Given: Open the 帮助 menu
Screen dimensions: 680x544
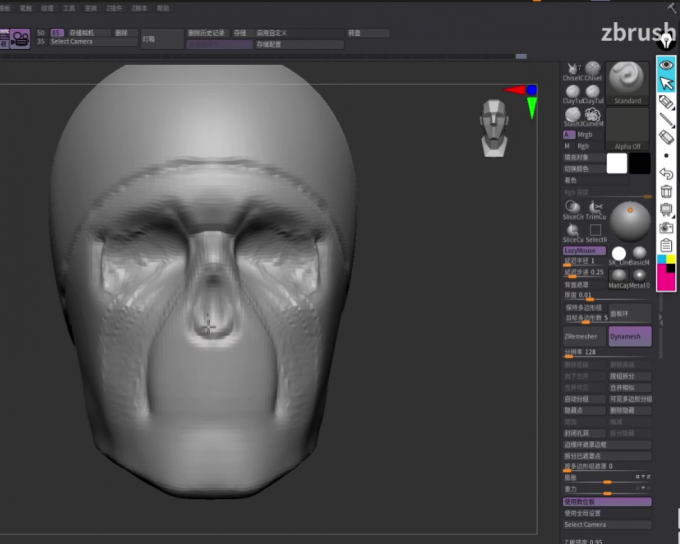Looking at the screenshot, I should 163,8.
